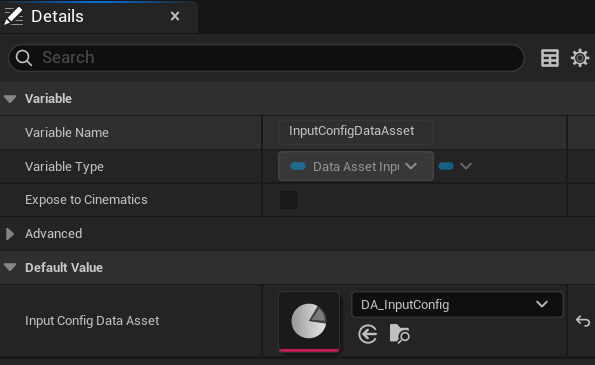Open the property matrix table view icon
This screenshot has width=595, height=365.
click(549, 58)
